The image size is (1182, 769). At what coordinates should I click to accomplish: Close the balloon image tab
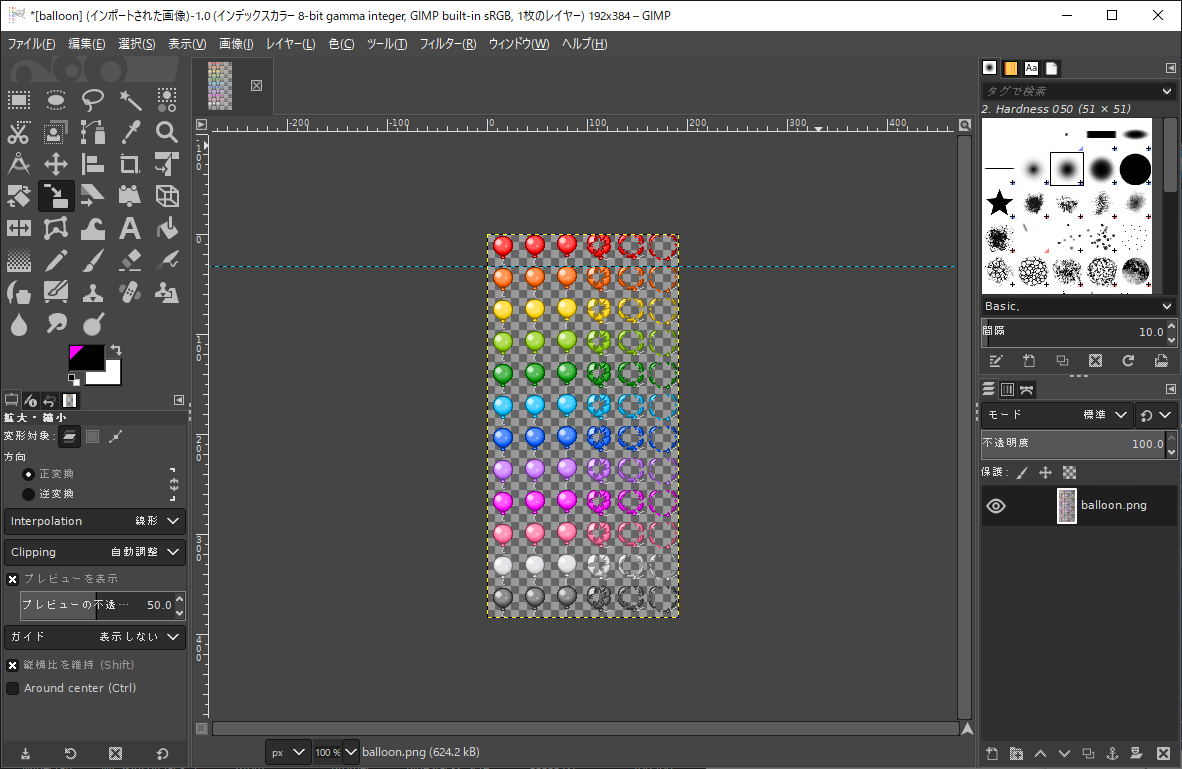pyautogui.click(x=256, y=85)
